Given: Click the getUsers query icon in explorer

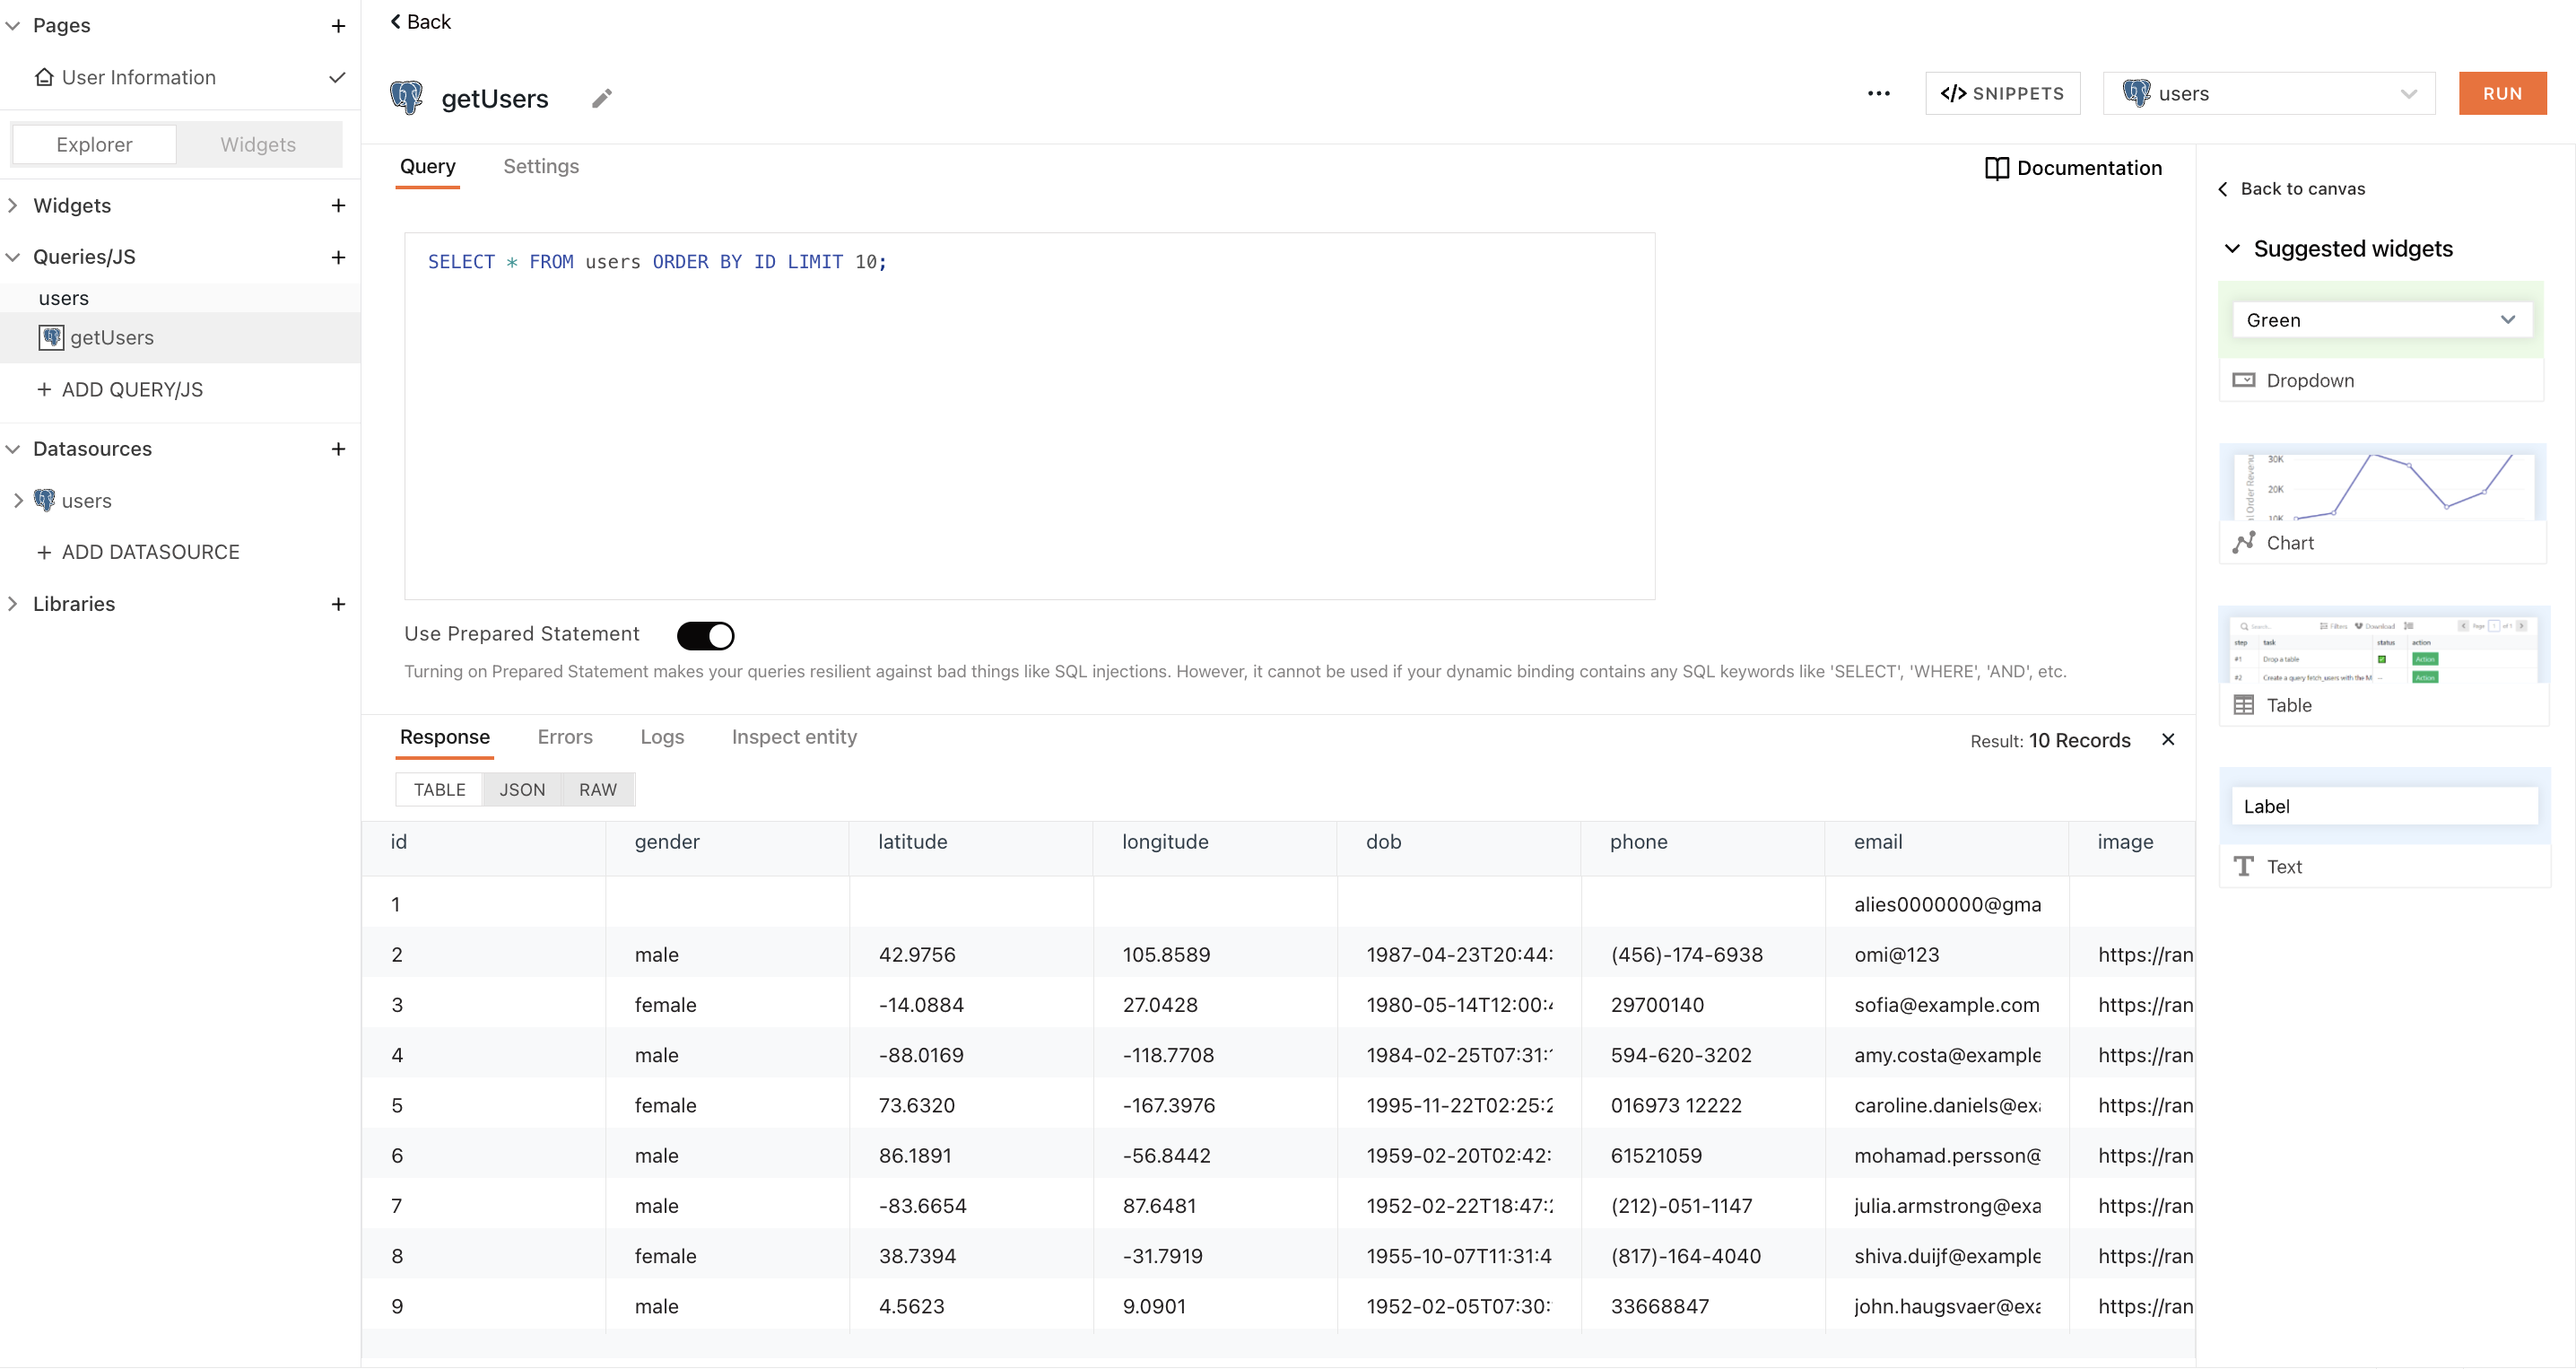Looking at the screenshot, I should 51,337.
